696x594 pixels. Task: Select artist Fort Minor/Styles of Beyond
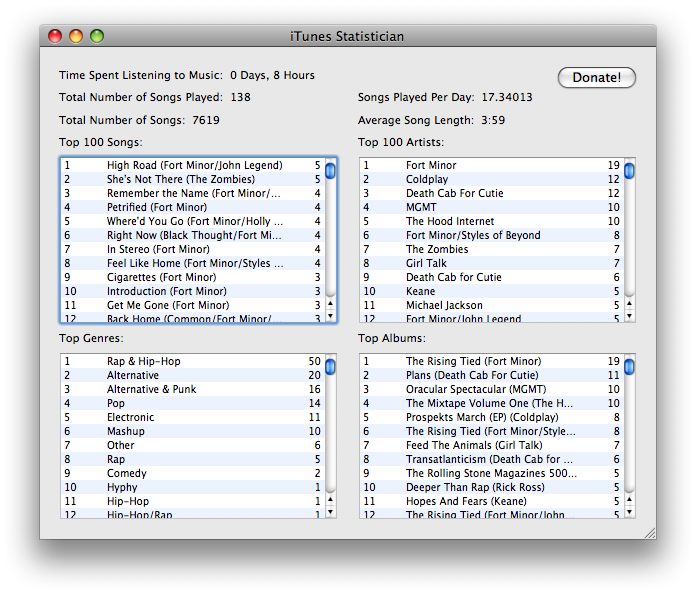coord(492,235)
